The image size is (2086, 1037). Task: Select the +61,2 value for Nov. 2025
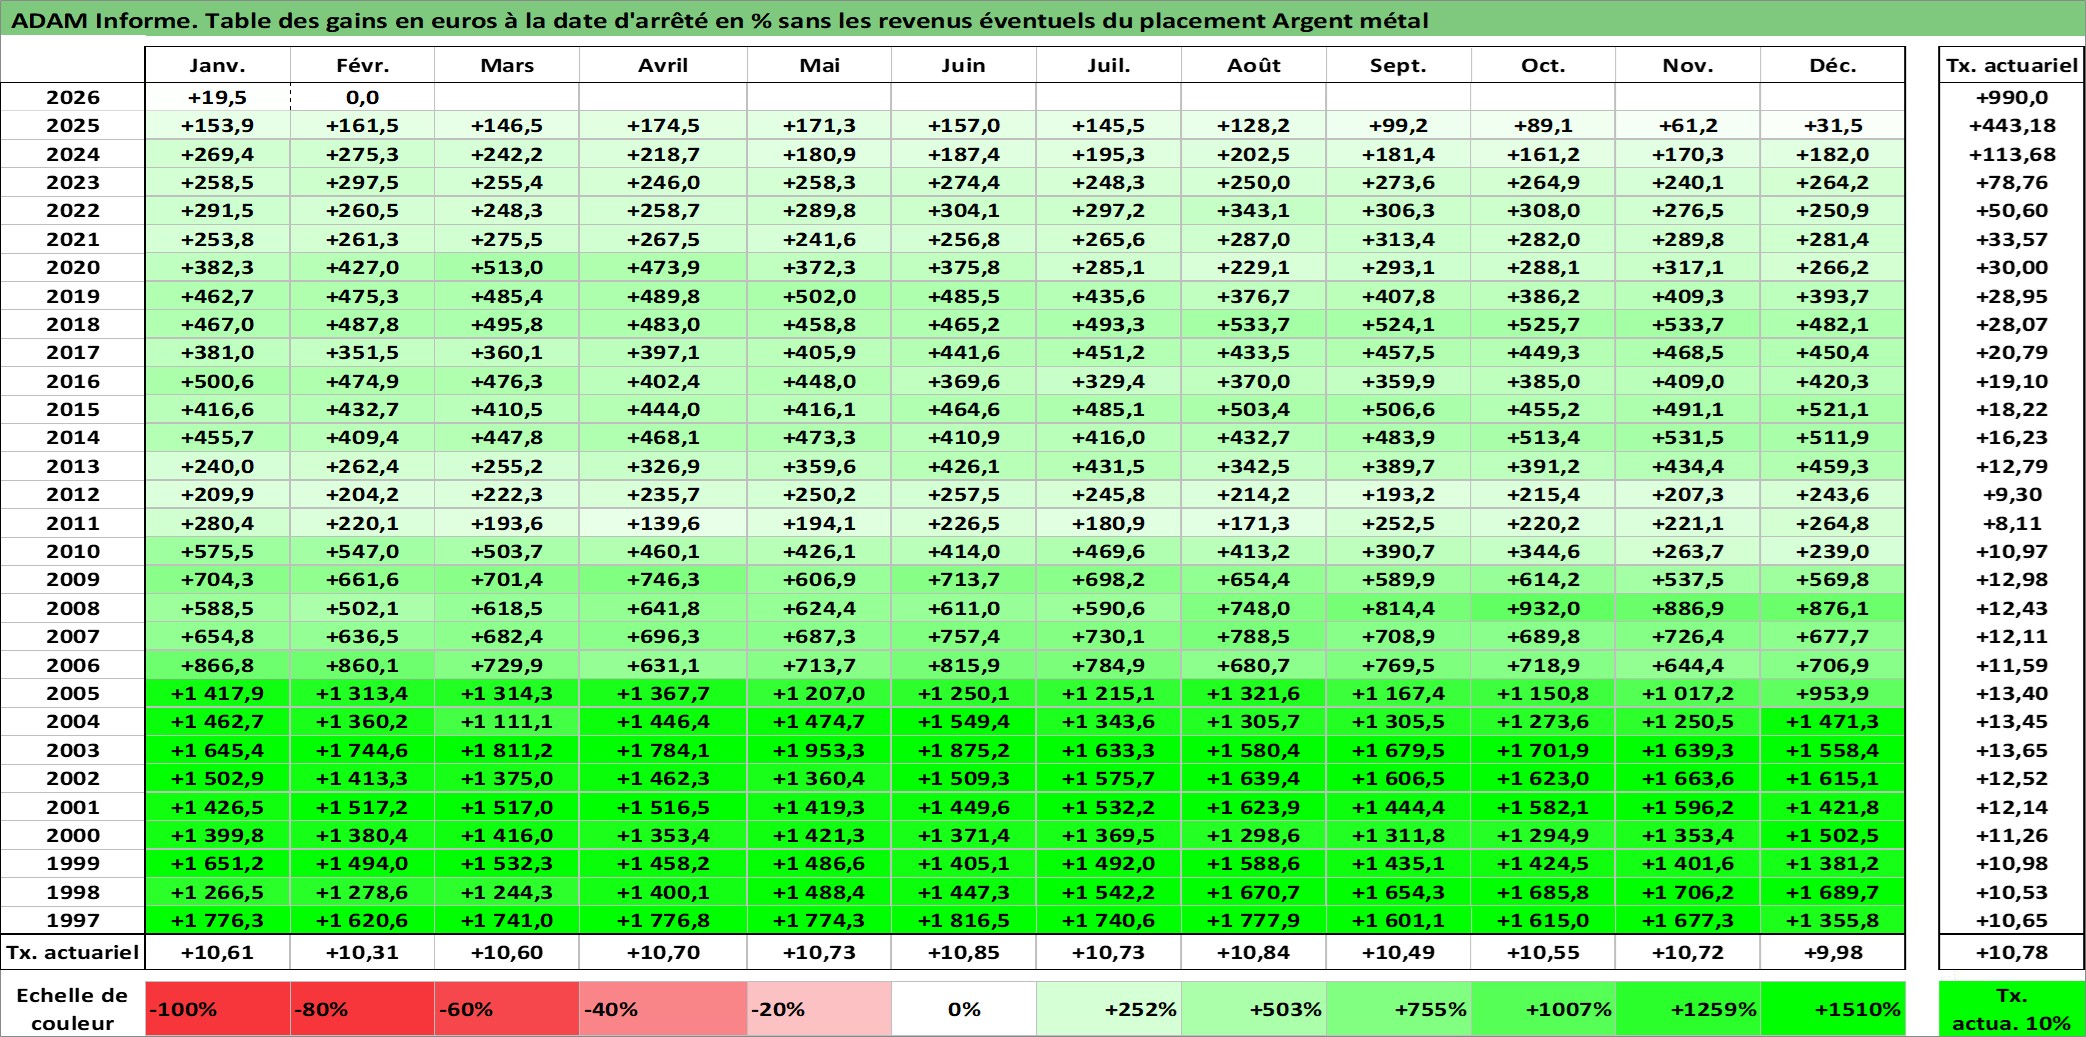(1688, 125)
